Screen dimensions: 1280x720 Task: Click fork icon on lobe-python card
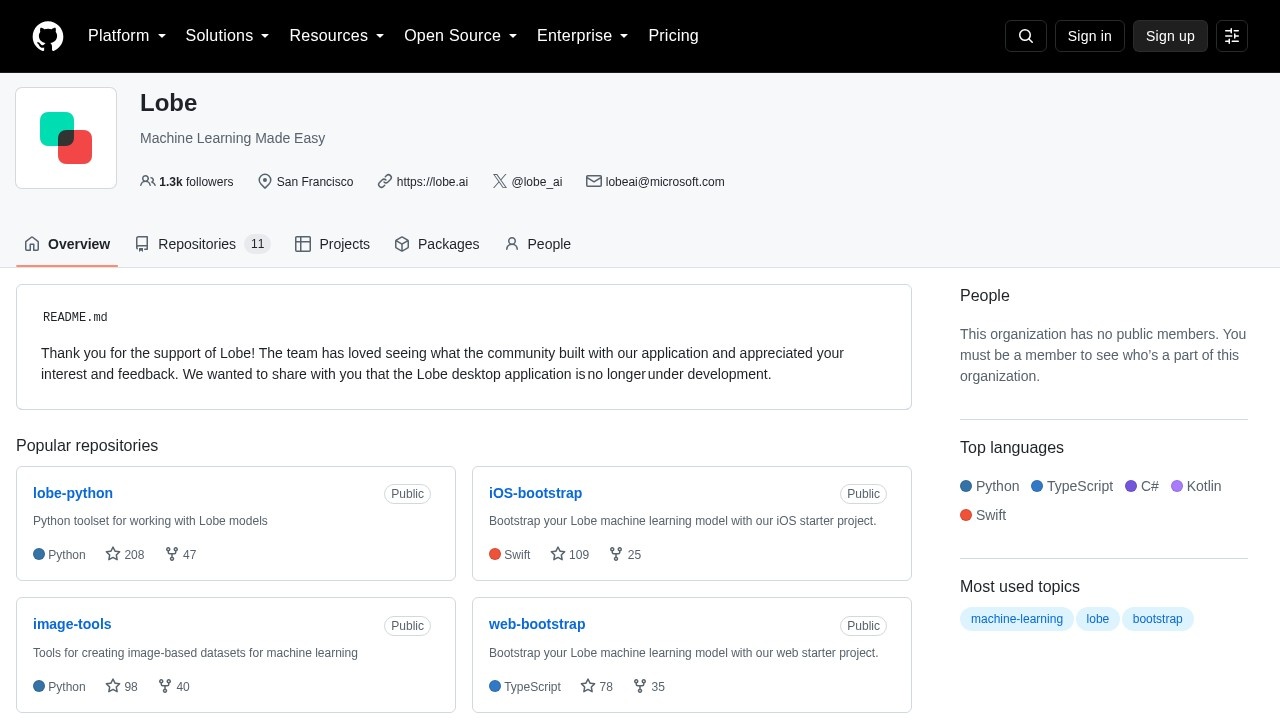point(172,554)
